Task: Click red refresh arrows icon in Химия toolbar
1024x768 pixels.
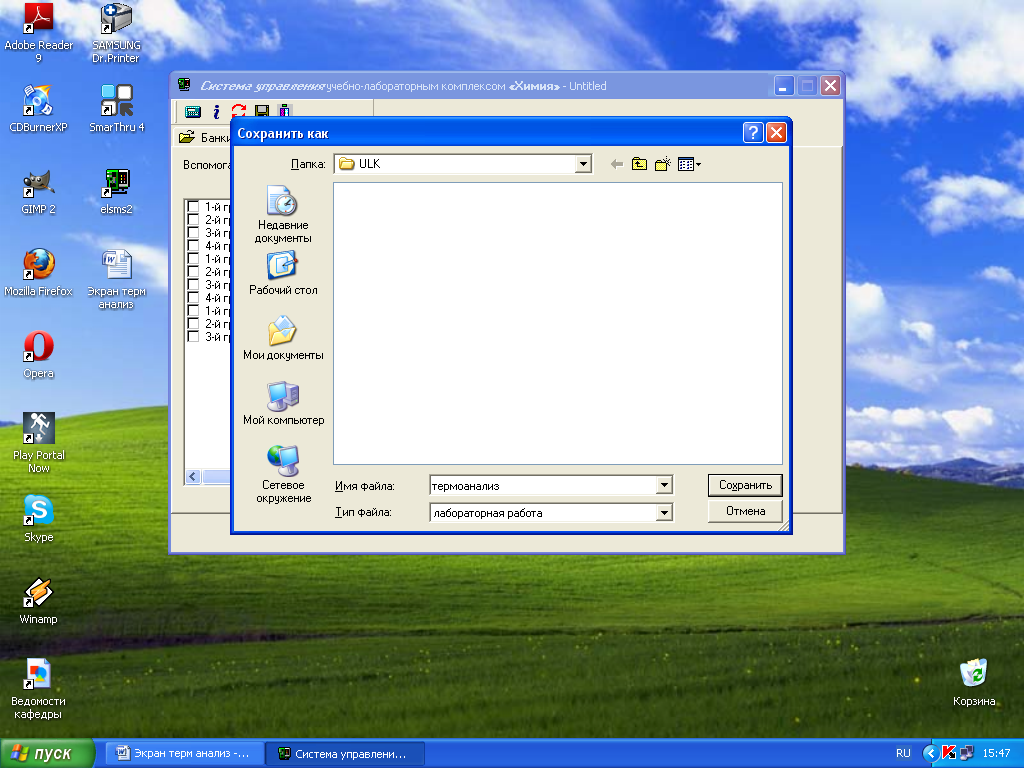Action: [x=239, y=112]
